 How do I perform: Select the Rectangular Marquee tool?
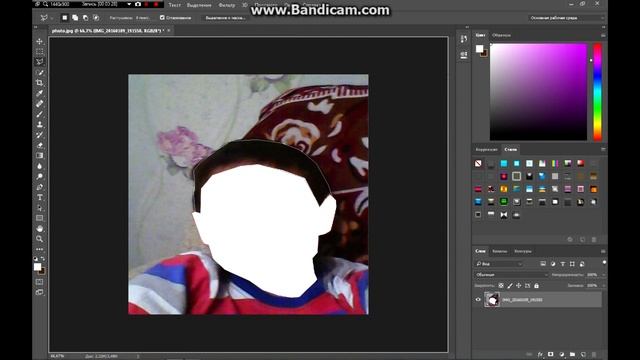tap(40, 51)
